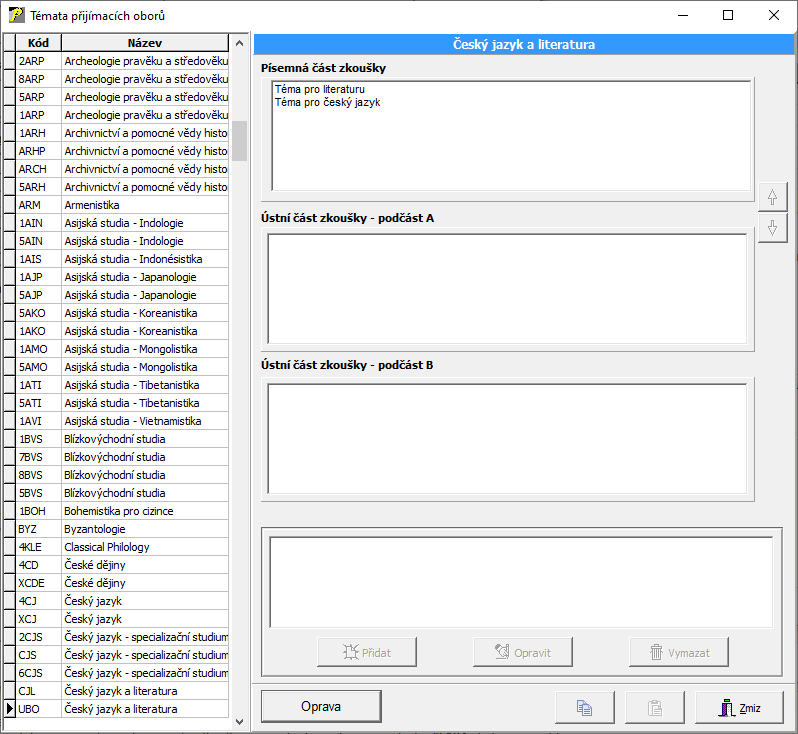Viewport: 798px width, 734px height.
Task: Click the Opravit button
Action: pyautogui.click(x=522, y=652)
